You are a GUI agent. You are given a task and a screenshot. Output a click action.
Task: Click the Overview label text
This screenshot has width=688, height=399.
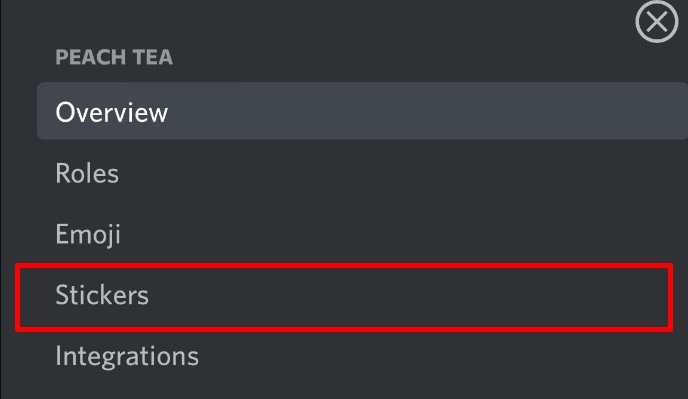click(x=111, y=112)
